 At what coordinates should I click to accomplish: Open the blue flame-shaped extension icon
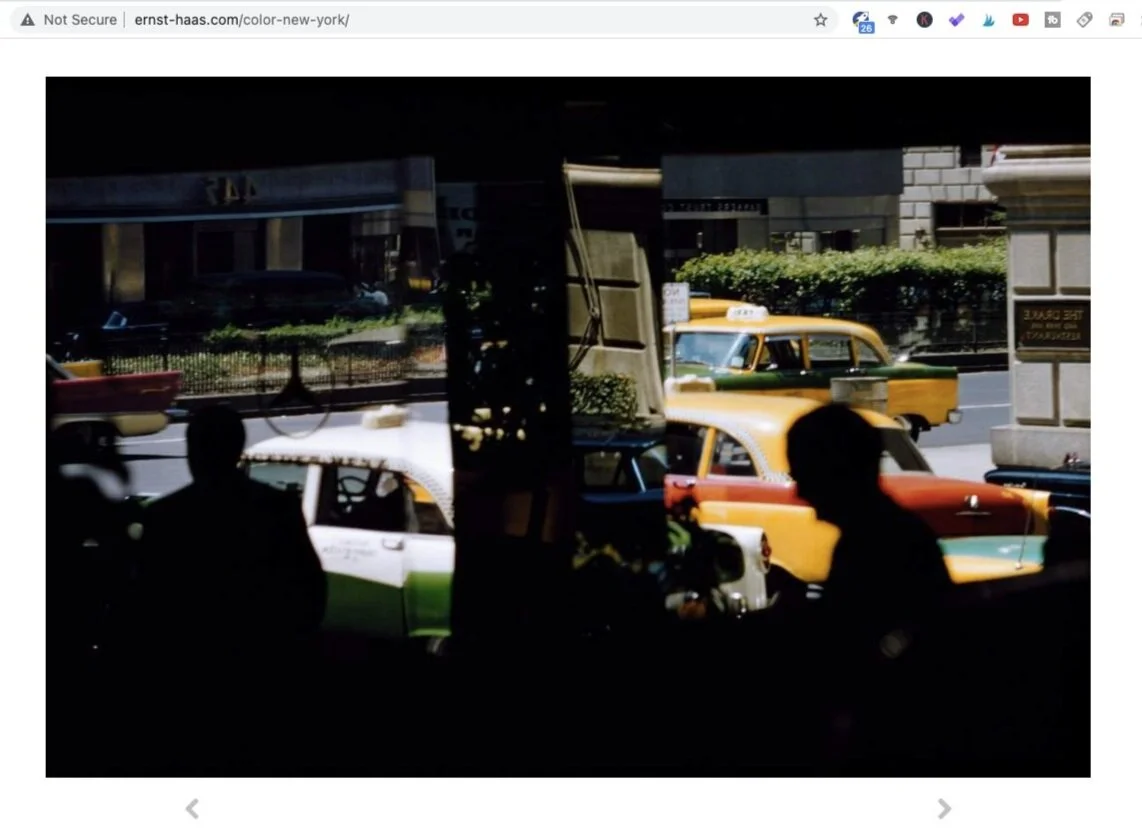click(x=988, y=20)
